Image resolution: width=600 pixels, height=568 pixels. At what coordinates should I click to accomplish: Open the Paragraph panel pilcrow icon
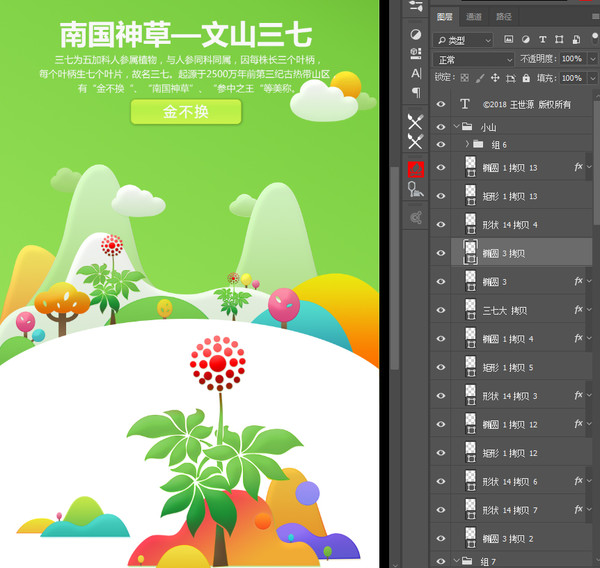416,93
